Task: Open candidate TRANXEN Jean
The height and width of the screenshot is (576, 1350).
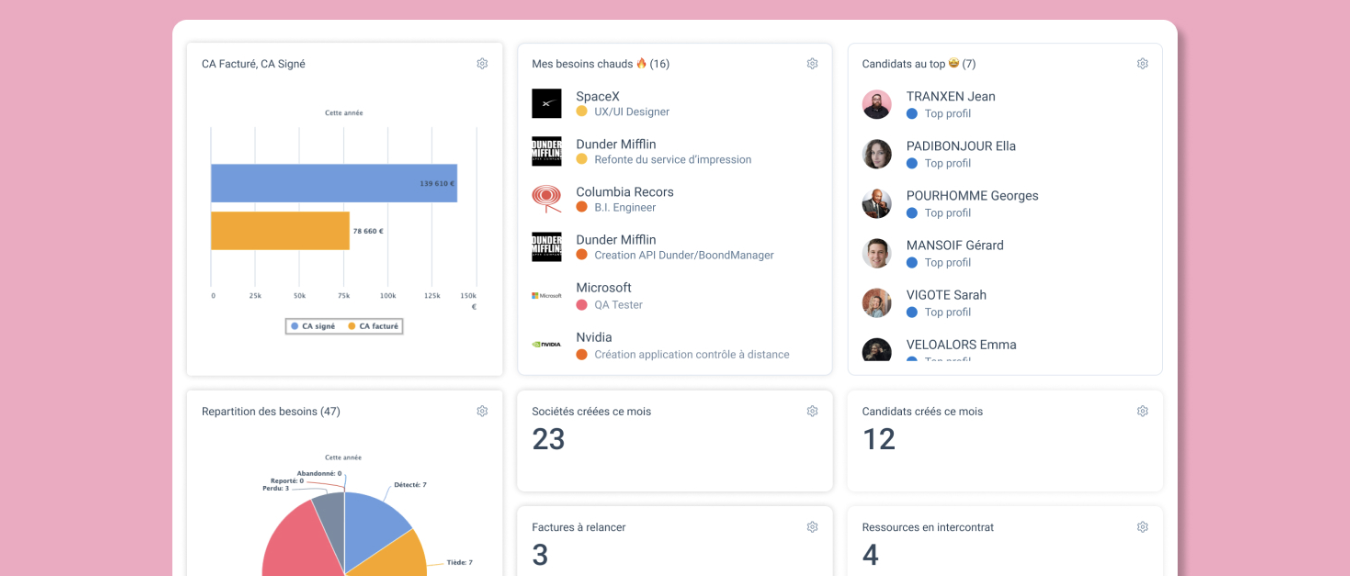Action: pos(950,97)
